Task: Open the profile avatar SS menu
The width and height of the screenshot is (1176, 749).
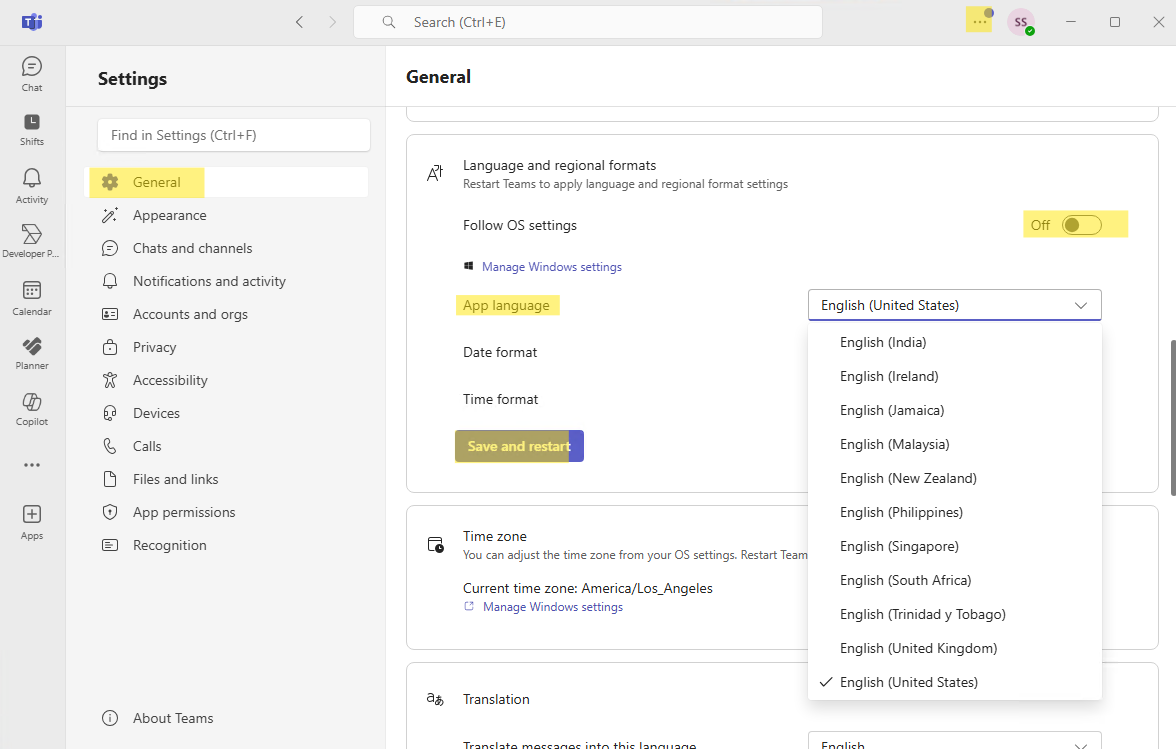Action: (1020, 22)
